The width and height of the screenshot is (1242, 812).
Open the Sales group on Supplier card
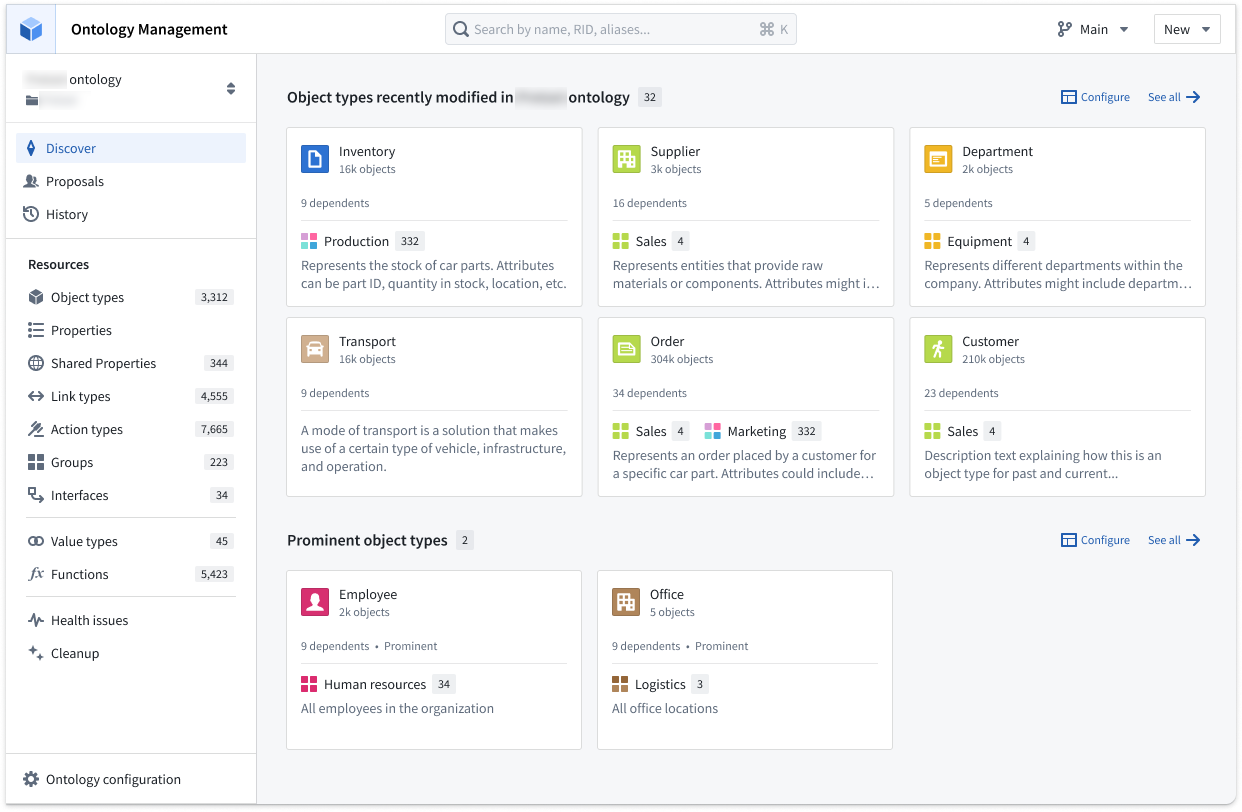click(650, 241)
